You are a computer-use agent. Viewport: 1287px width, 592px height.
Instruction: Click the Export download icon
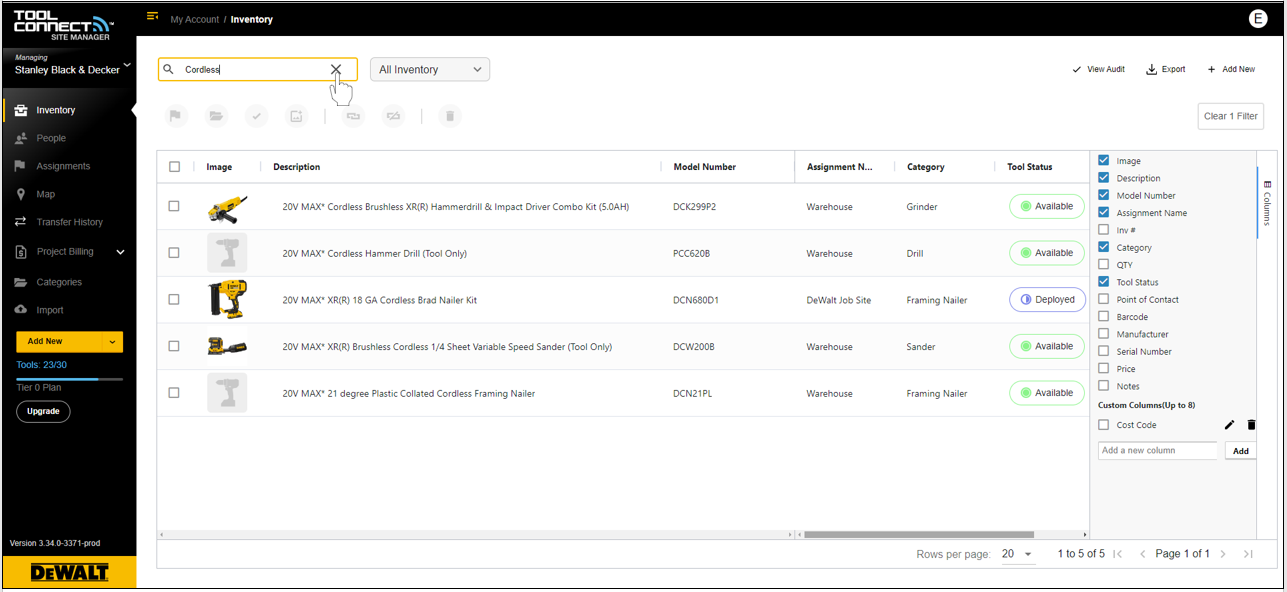click(x=1152, y=69)
